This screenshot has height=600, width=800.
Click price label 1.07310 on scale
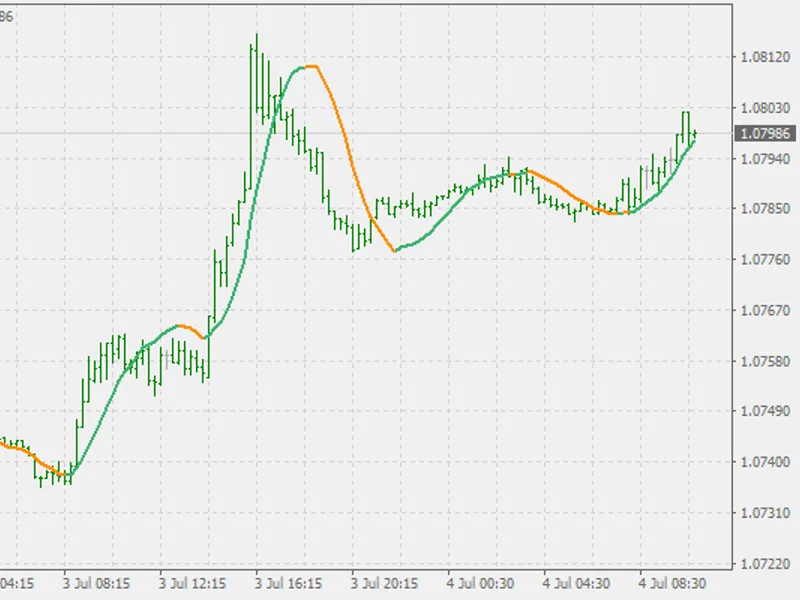tap(765, 513)
